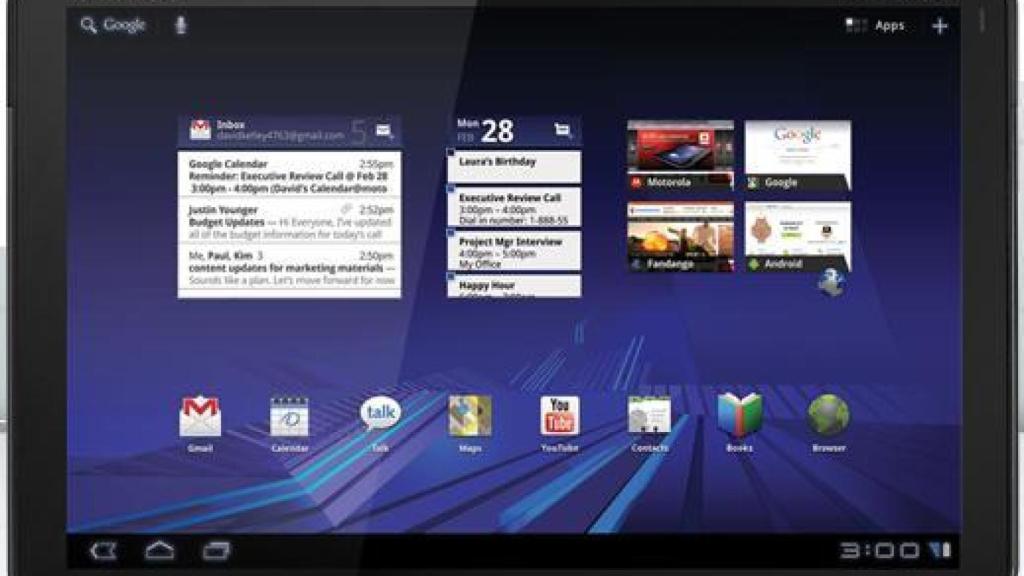Screen dimensions: 1024x576
Task: Open Maps
Action: 470,412
